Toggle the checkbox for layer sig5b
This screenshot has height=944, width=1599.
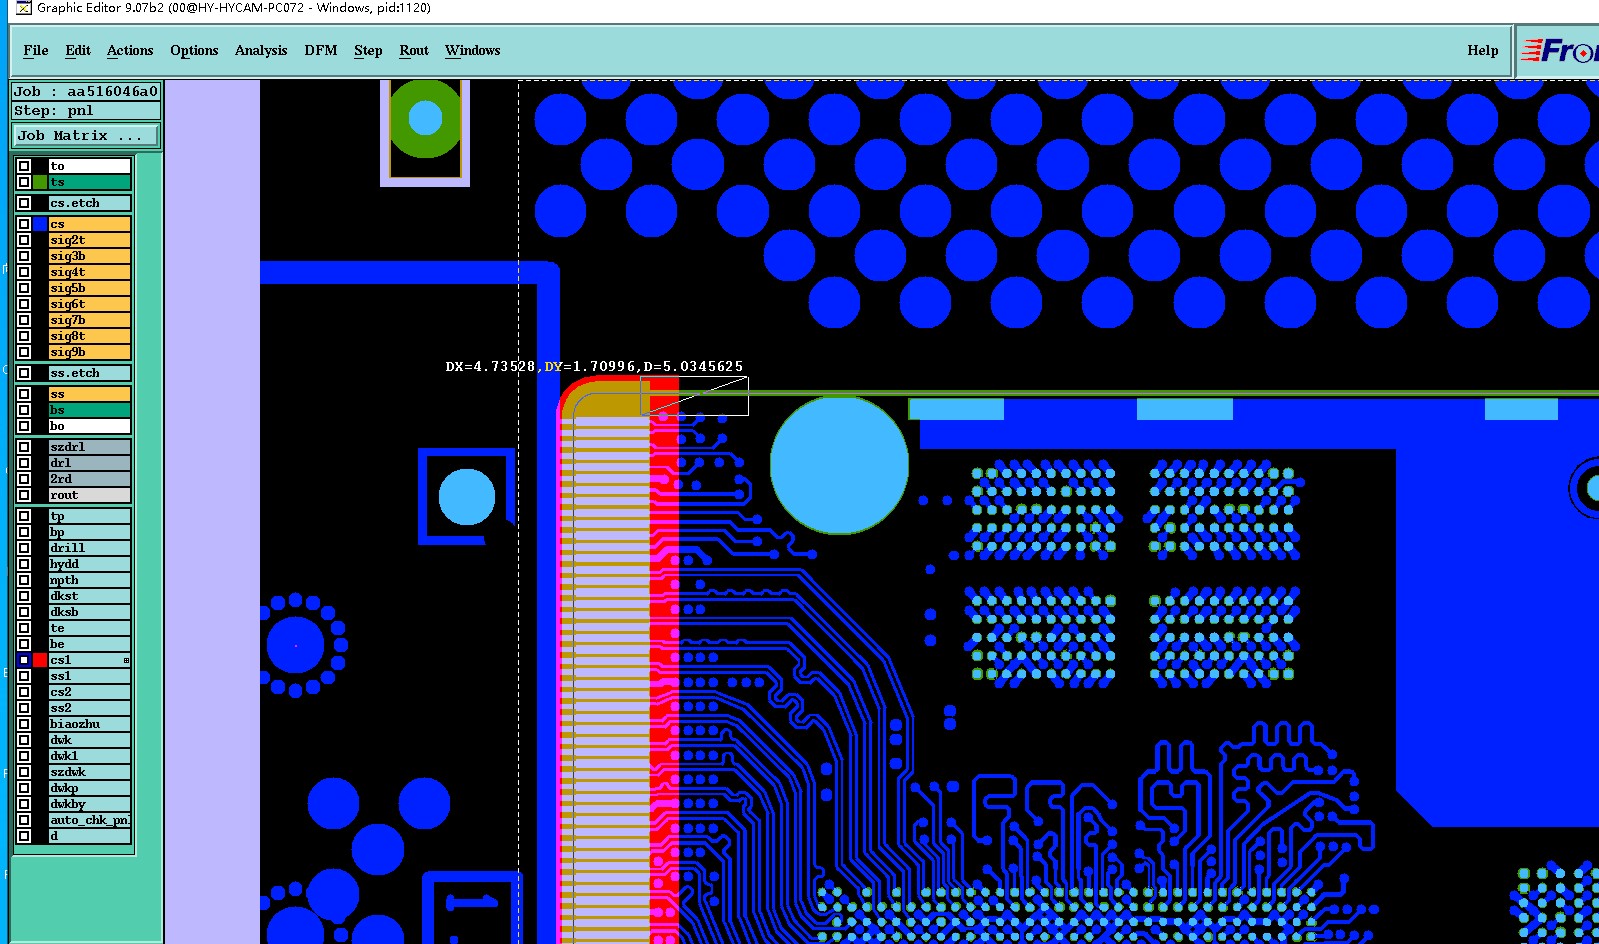coord(24,288)
